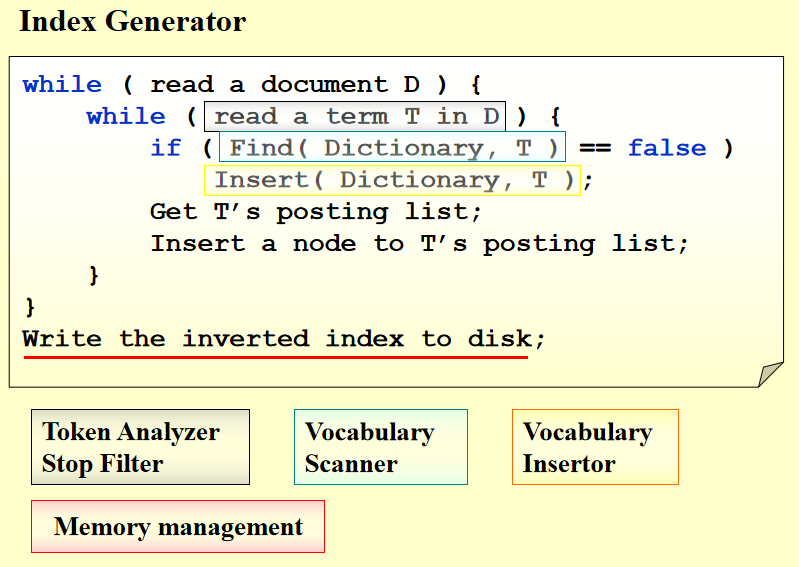This screenshot has height=567, width=799.
Task: Click the outermost closing brace
Action: click(30, 305)
